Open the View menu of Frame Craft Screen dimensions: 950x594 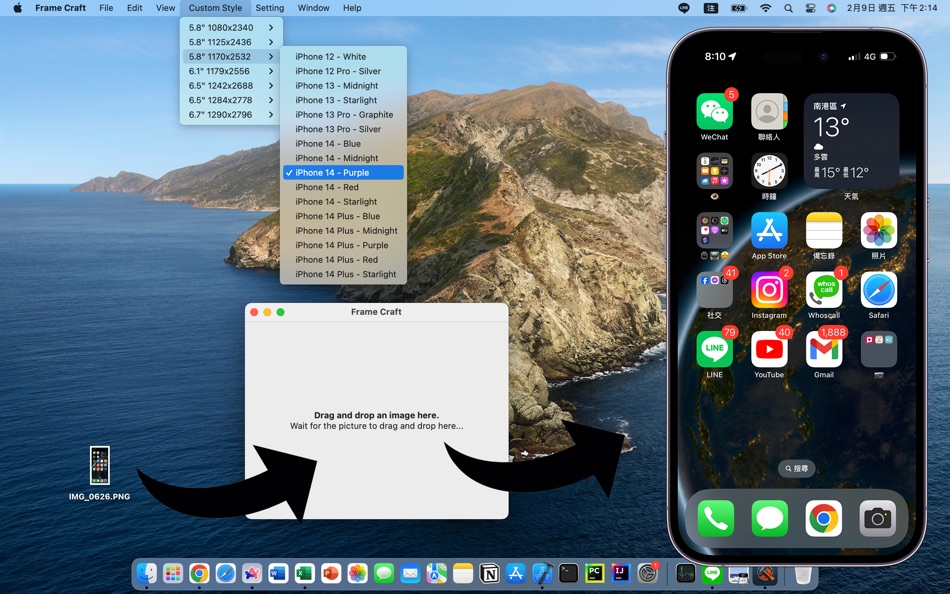165,8
